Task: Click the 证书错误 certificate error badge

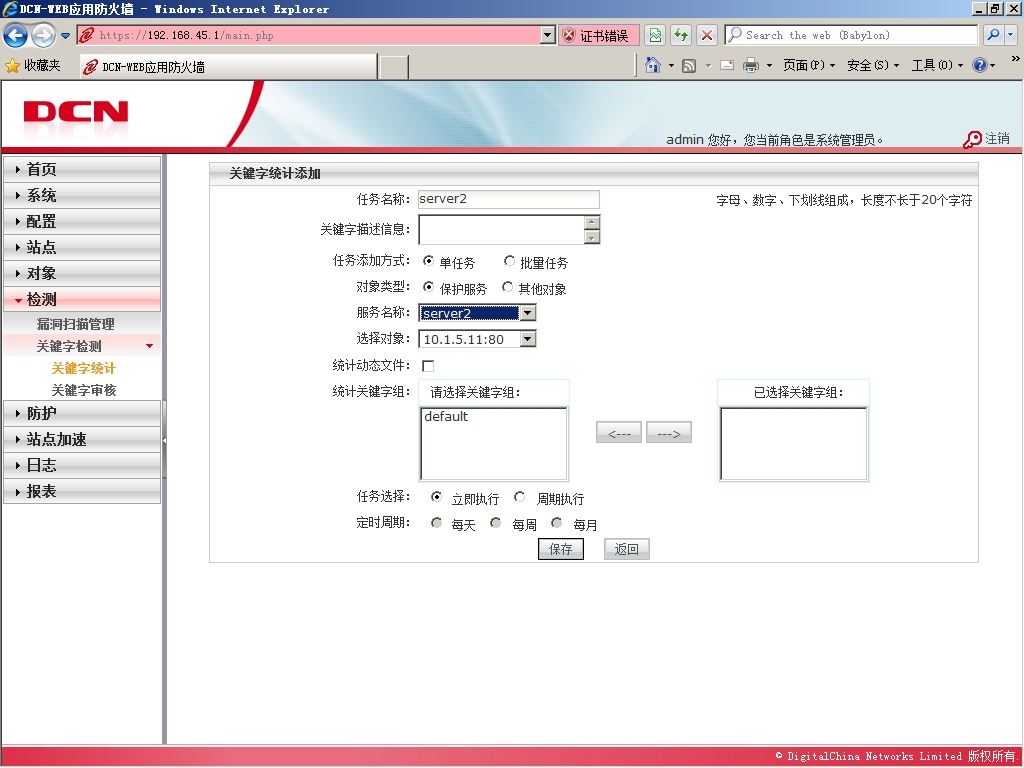Action: pyautogui.click(x=598, y=36)
